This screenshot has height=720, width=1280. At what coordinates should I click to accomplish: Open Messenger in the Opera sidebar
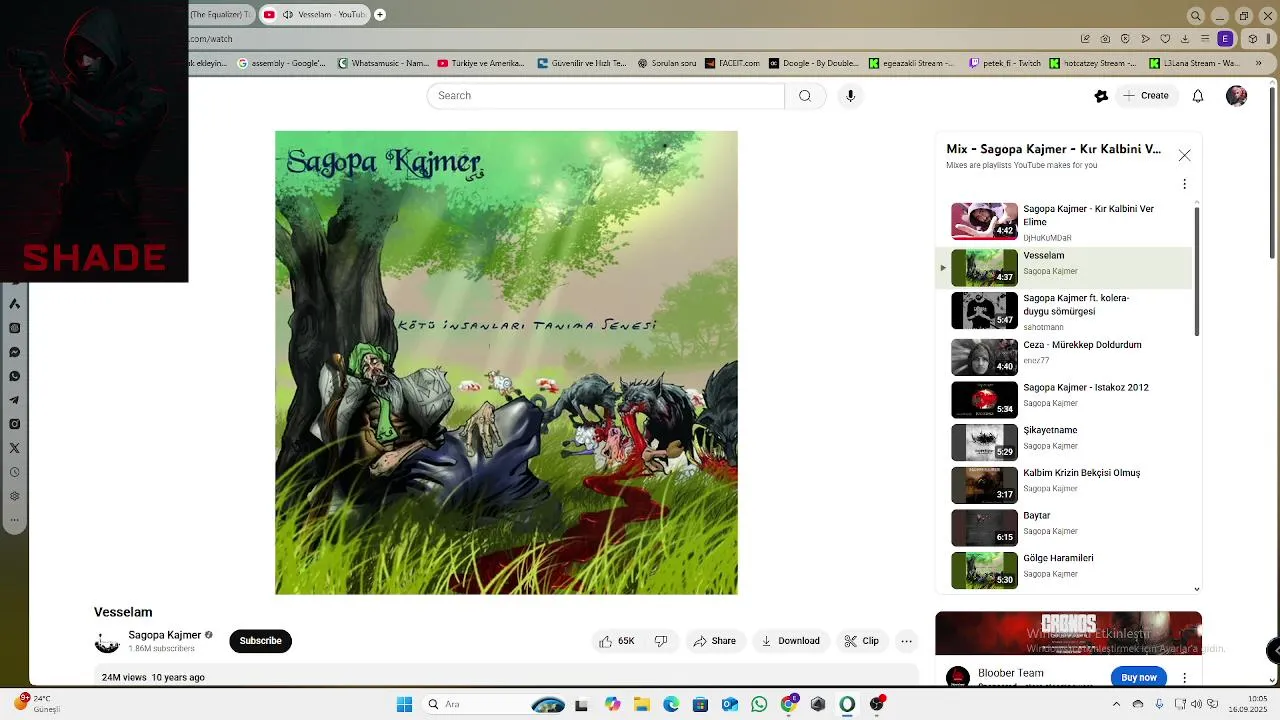14,352
